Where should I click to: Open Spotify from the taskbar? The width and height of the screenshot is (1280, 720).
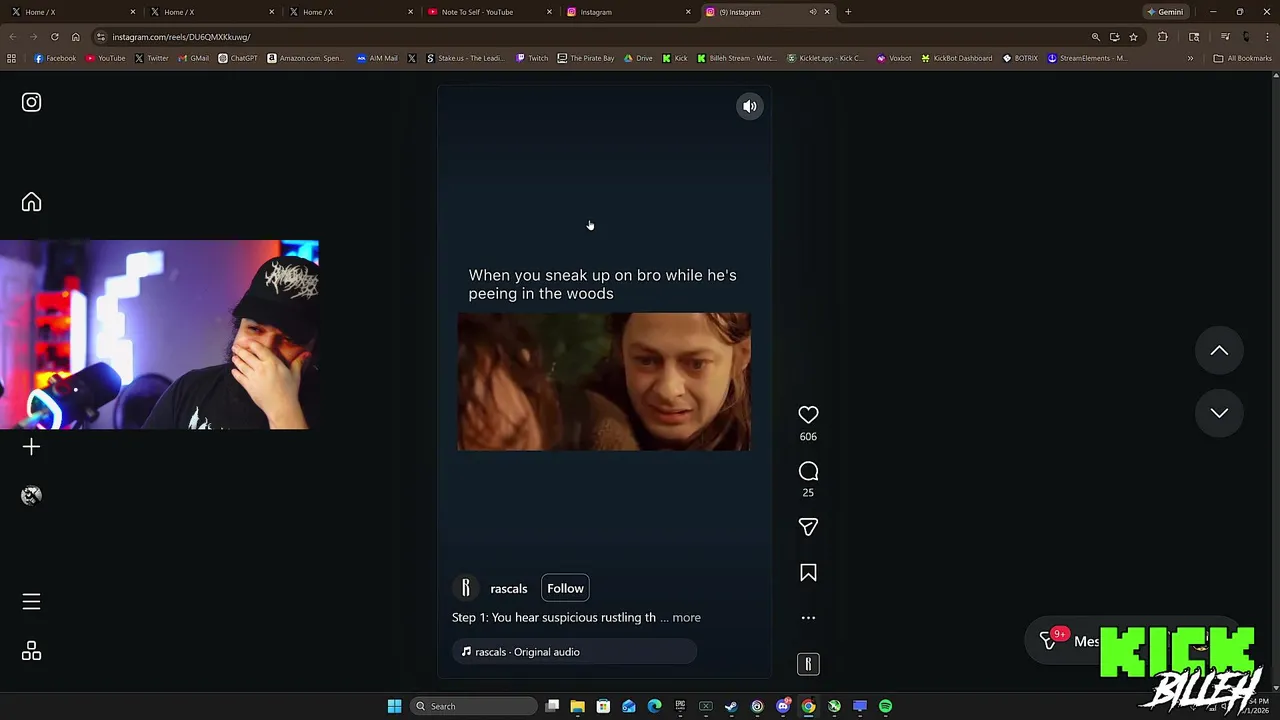(885, 706)
